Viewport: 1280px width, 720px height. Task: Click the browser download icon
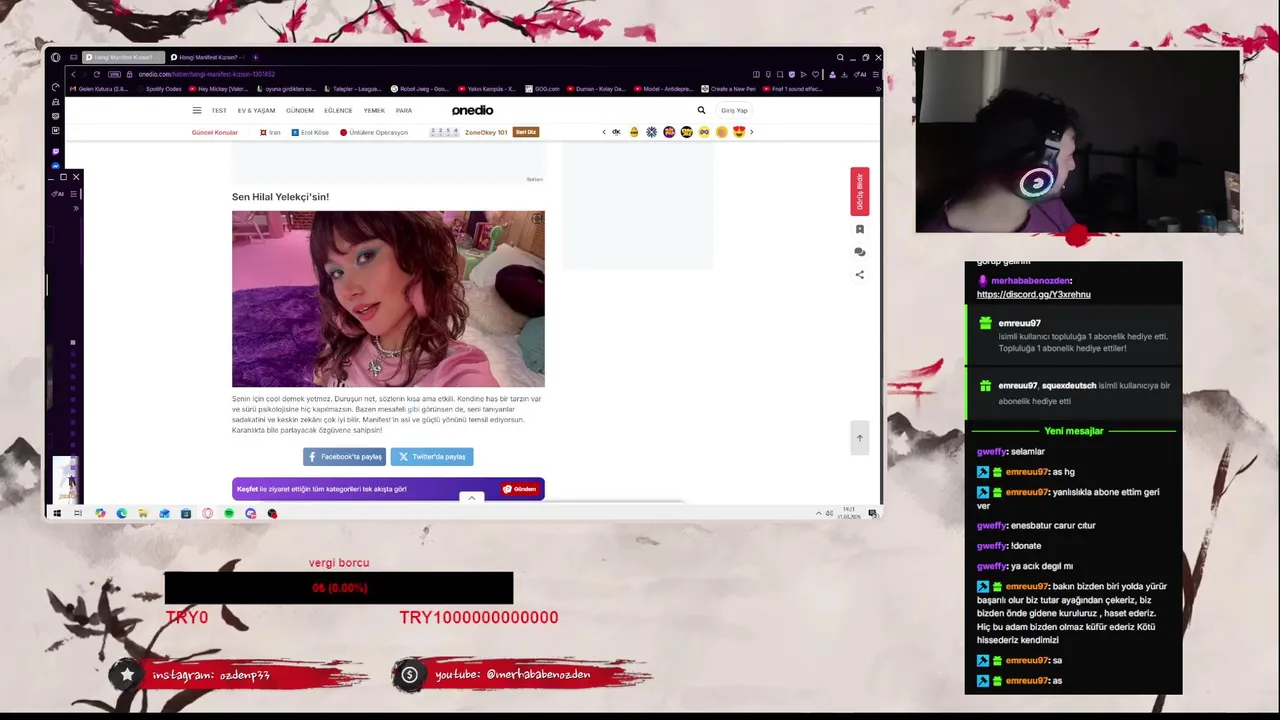[x=845, y=74]
